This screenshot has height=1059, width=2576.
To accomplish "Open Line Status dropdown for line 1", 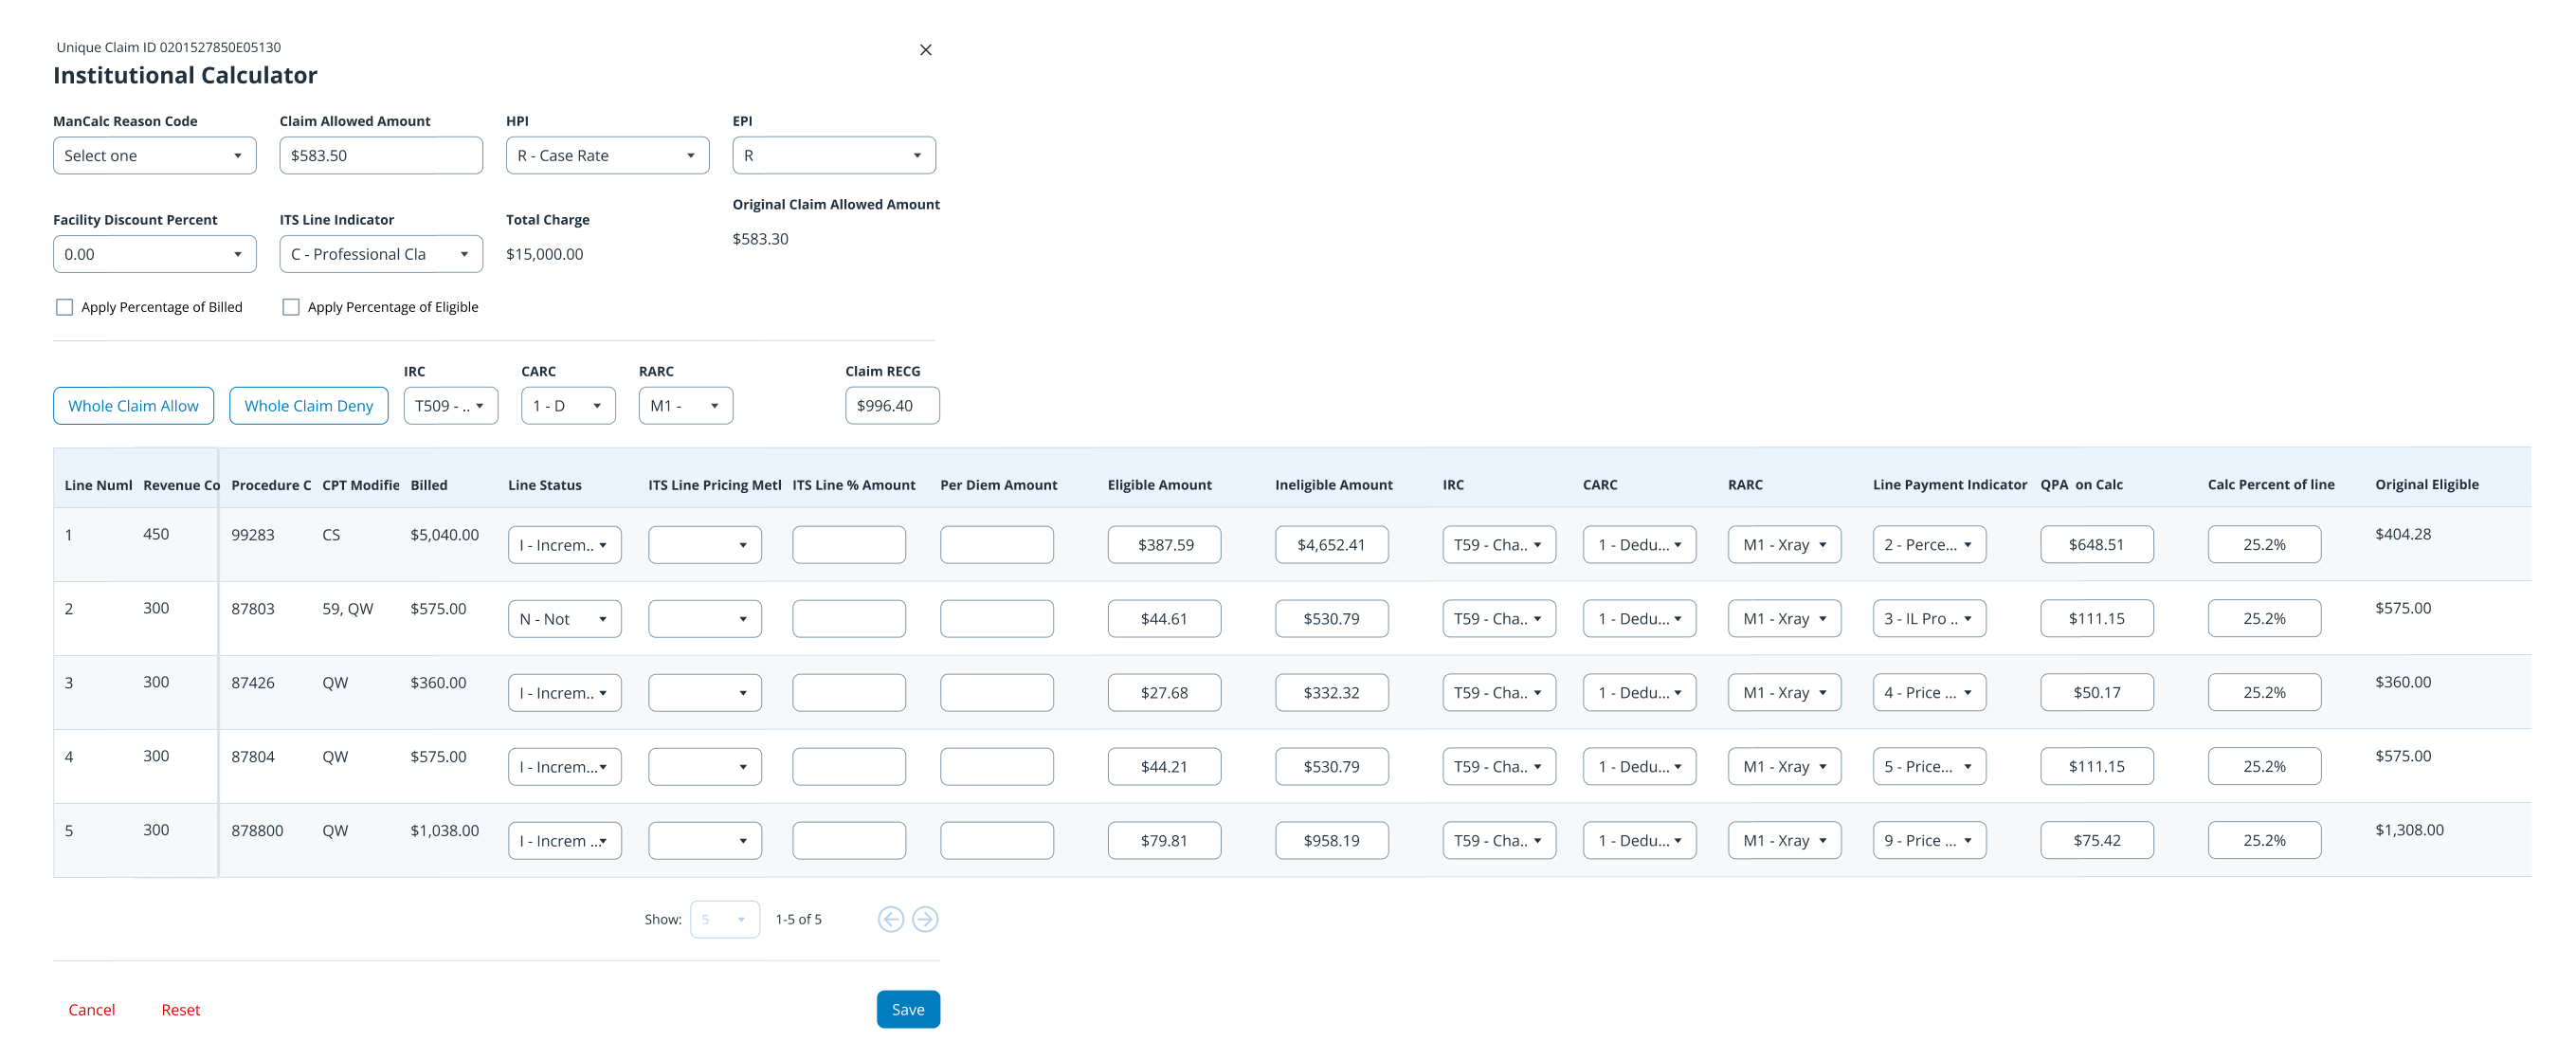I will click(x=565, y=545).
